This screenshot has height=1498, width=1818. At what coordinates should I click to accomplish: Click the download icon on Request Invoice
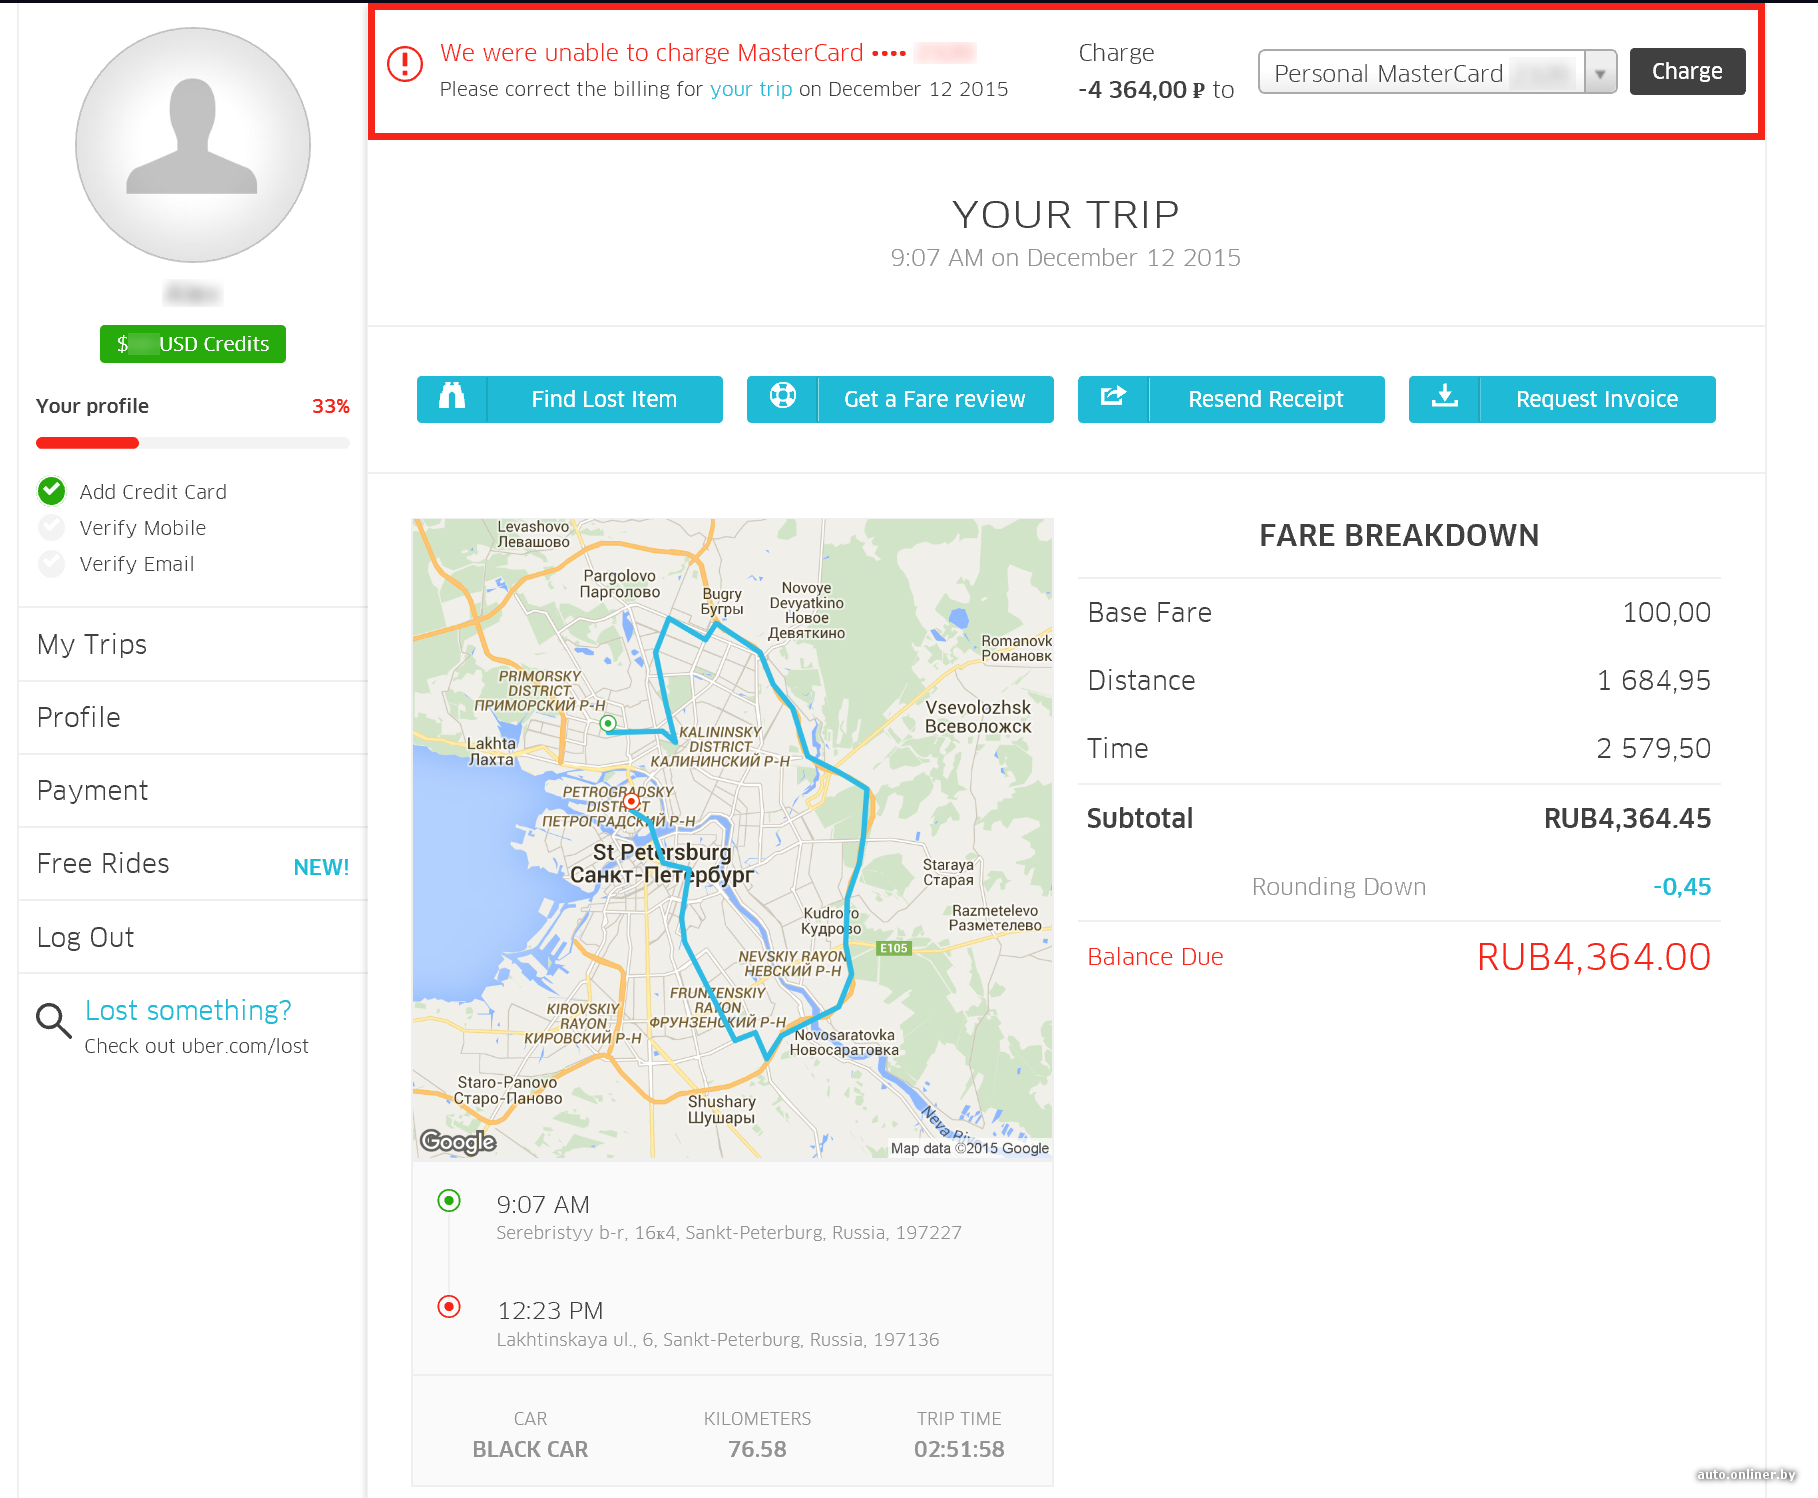pyautogui.click(x=1444, y=396)
